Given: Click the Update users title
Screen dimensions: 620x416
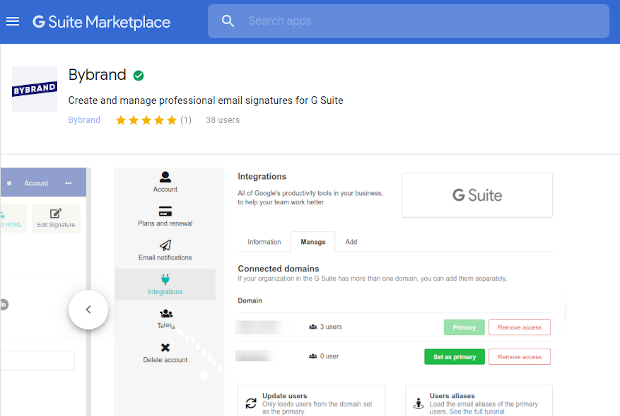Looking at the screenshot, I should [x=285, y=396].
